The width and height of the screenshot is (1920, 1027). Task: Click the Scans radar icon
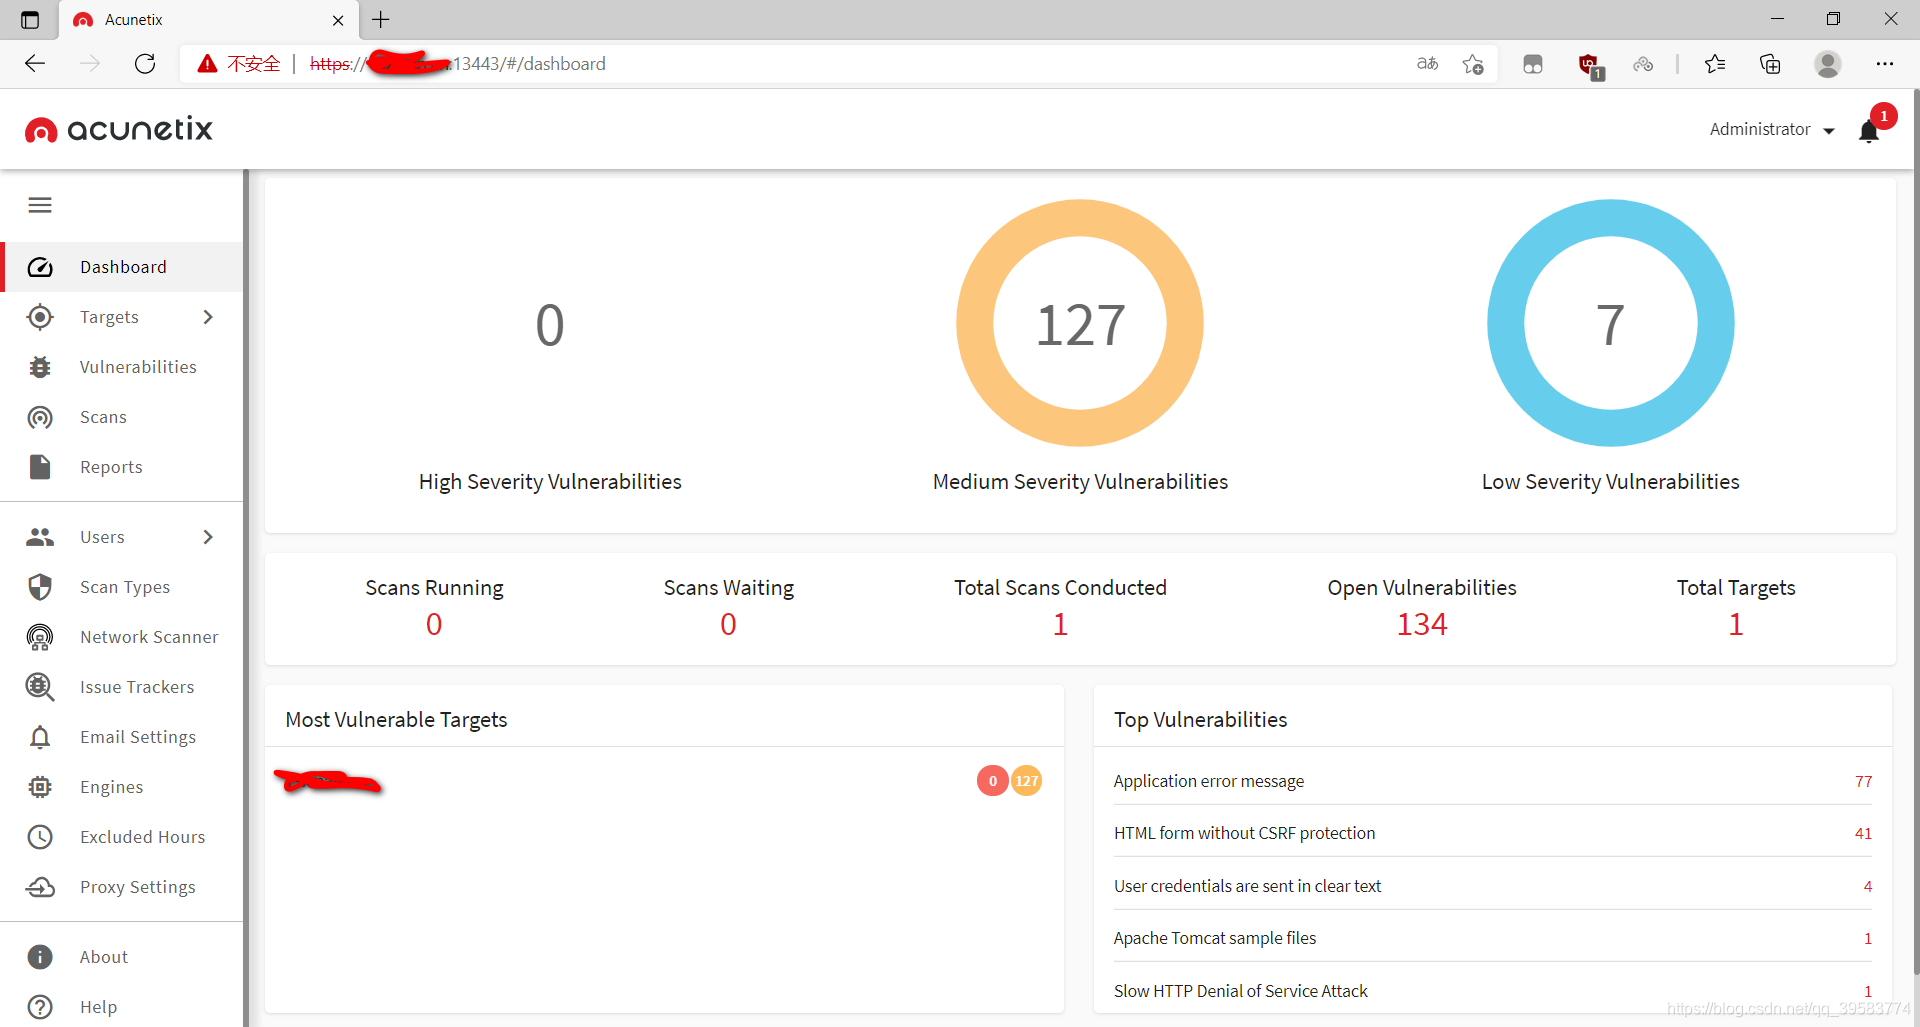point(40,417)
